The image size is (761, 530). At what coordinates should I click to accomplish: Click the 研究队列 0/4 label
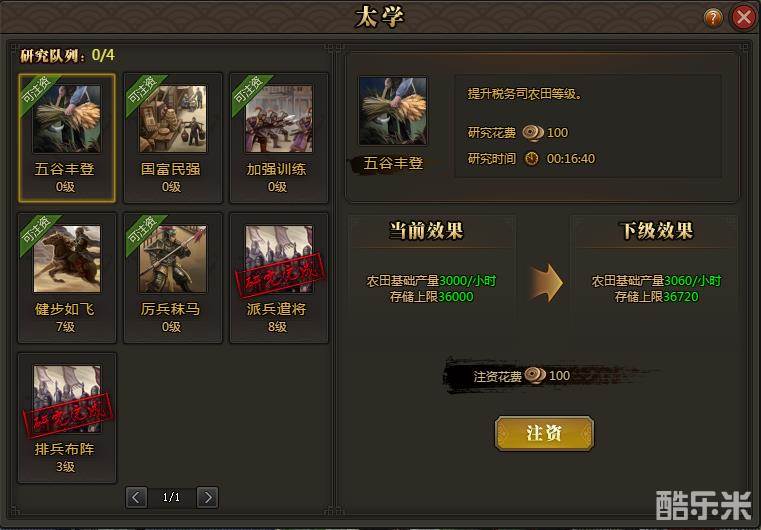click(67, 55)
